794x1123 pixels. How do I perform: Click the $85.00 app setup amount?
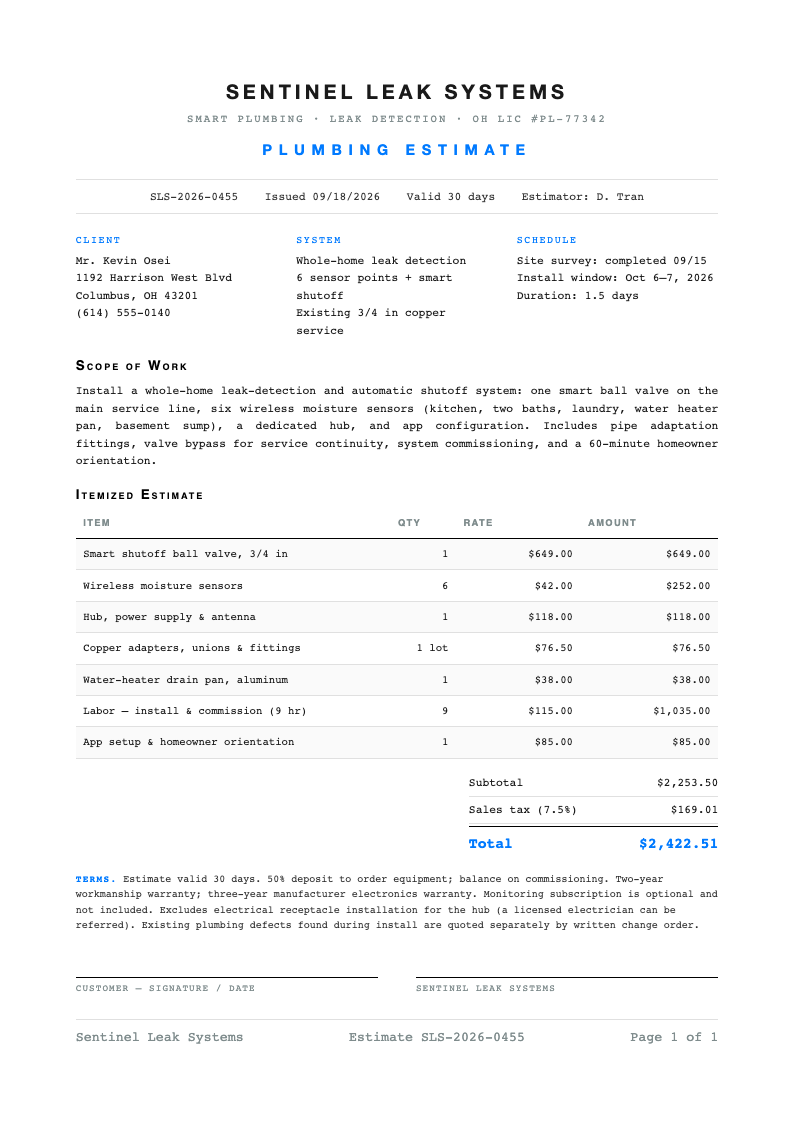[691, 742]
